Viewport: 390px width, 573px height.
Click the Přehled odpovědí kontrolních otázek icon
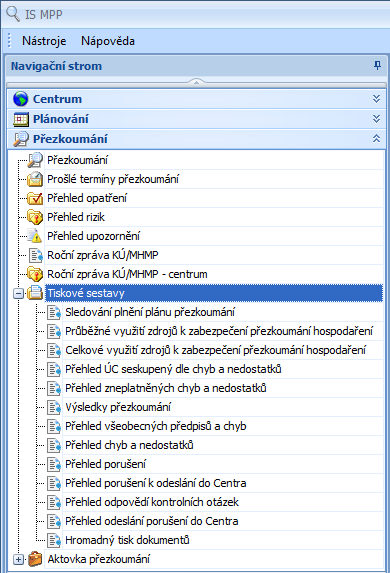54,502
